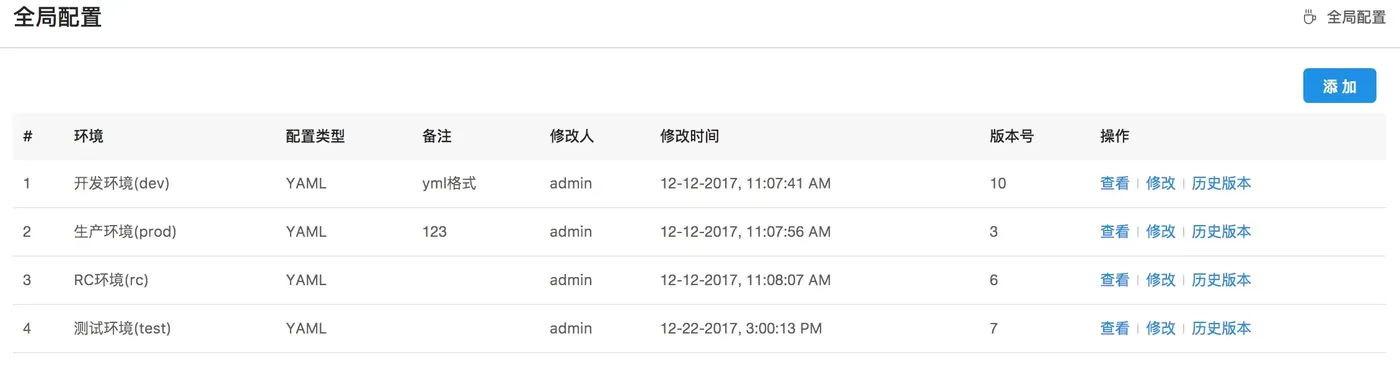Image resolution: width=1400 pixels, height=367 pixels.
Task: Click the 配置类型 column header
Action: 315,136
